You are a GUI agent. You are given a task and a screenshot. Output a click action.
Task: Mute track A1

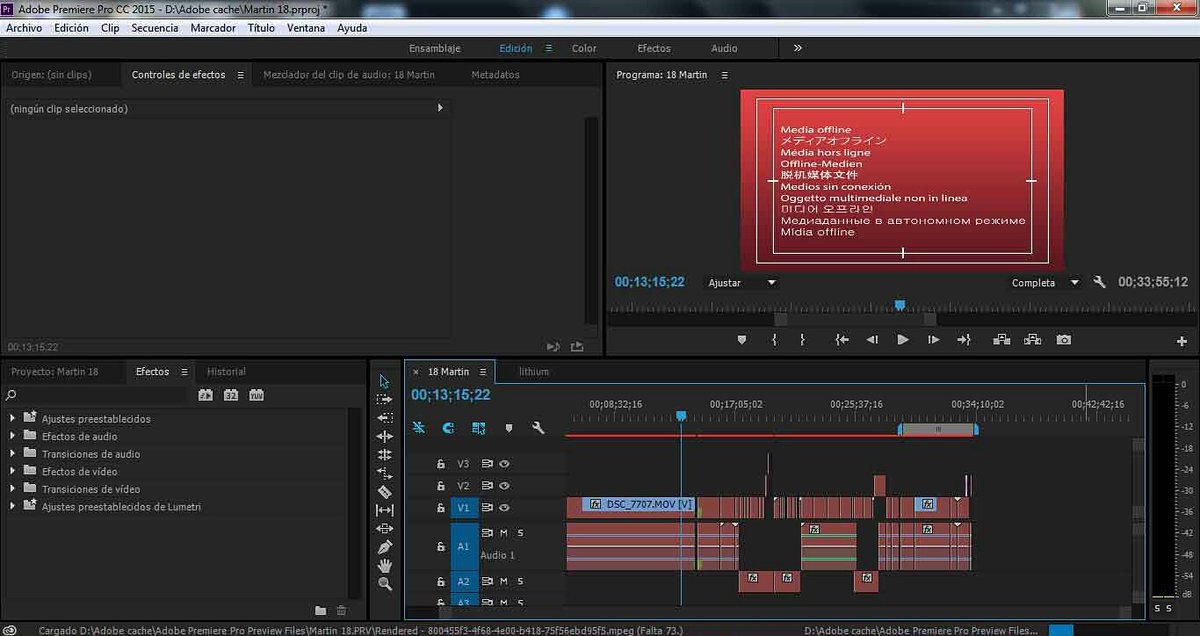tap(504, 533)
